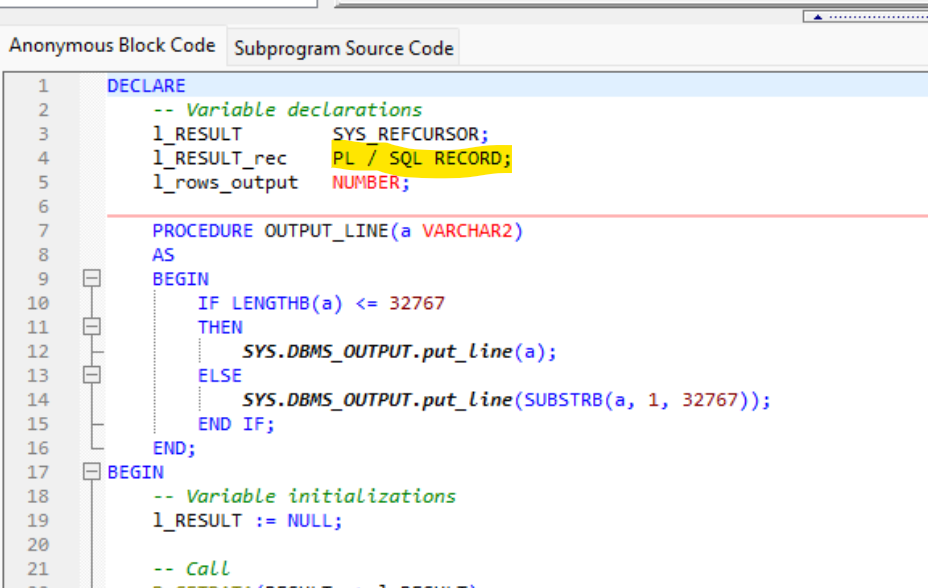Click highlighted PL / SQL RECORD text

click(421, 159)
